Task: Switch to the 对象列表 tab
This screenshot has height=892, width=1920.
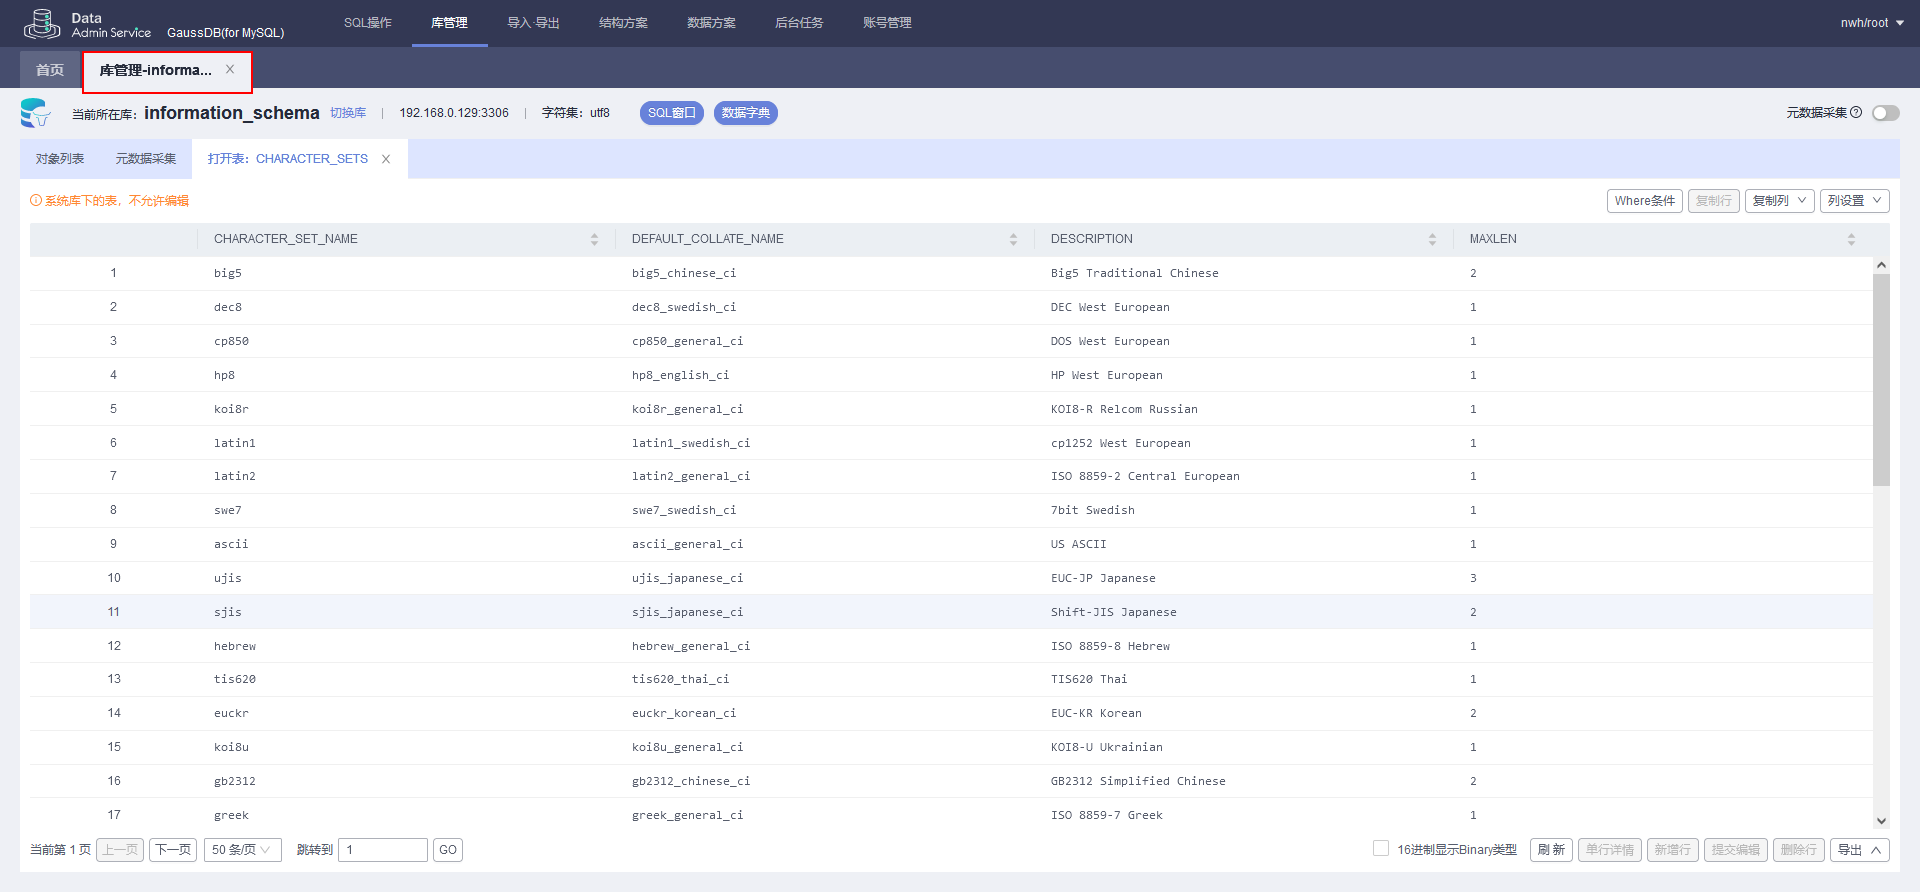Action: pos(60,159)
